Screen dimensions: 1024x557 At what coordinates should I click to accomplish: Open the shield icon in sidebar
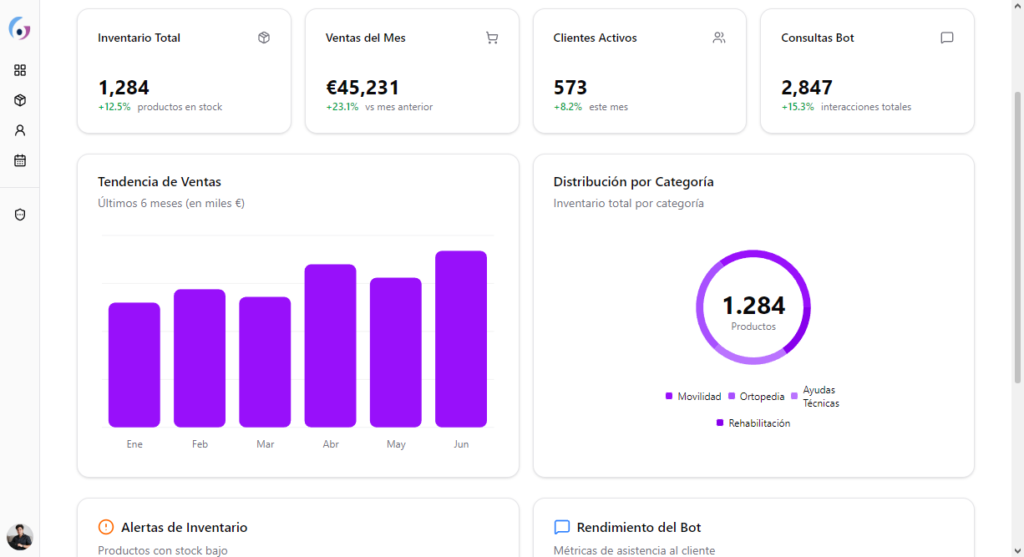tap(20, 215)
